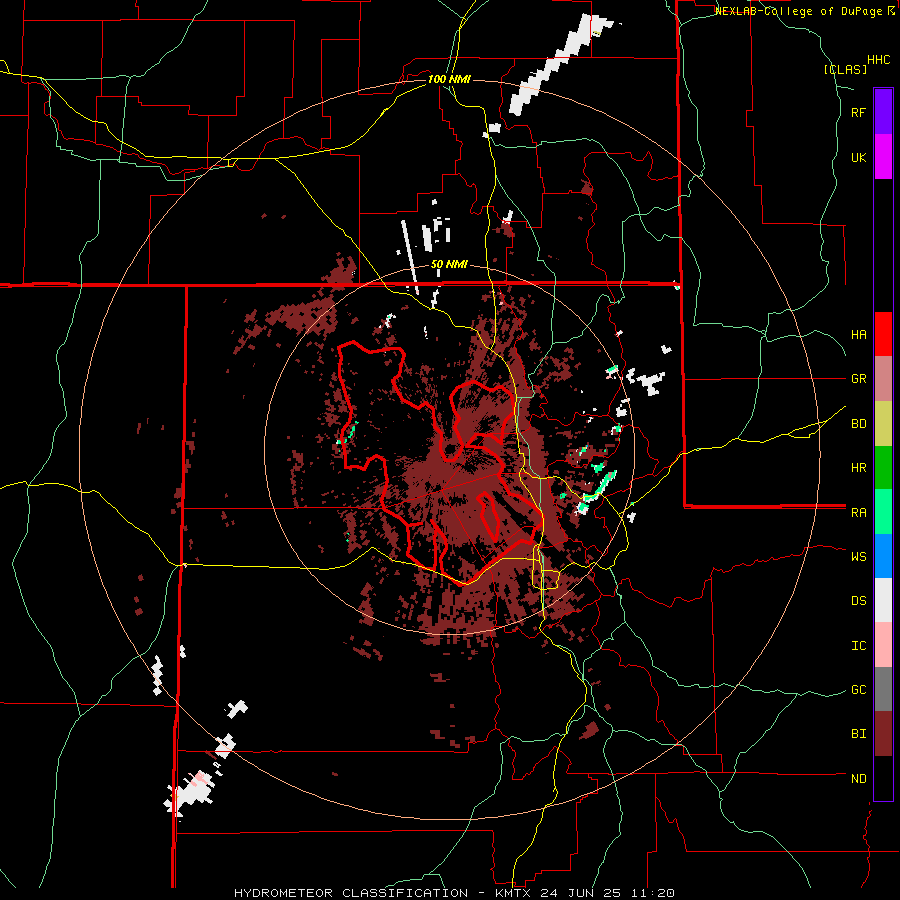The image size is (900, 900).
Task: Click the WS legend label
Action: tap(858, 556)
